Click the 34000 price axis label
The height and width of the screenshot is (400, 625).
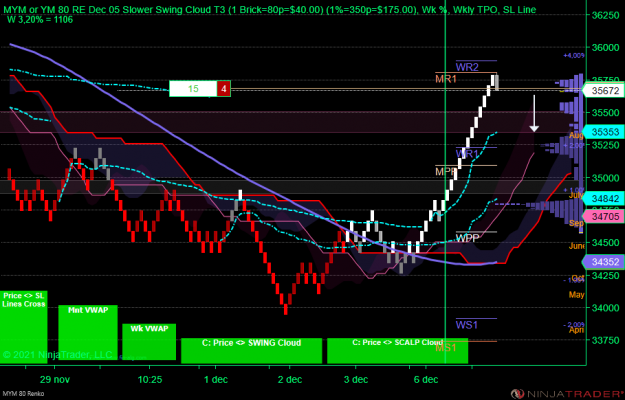pyautogui.click(x=605, y=308)
